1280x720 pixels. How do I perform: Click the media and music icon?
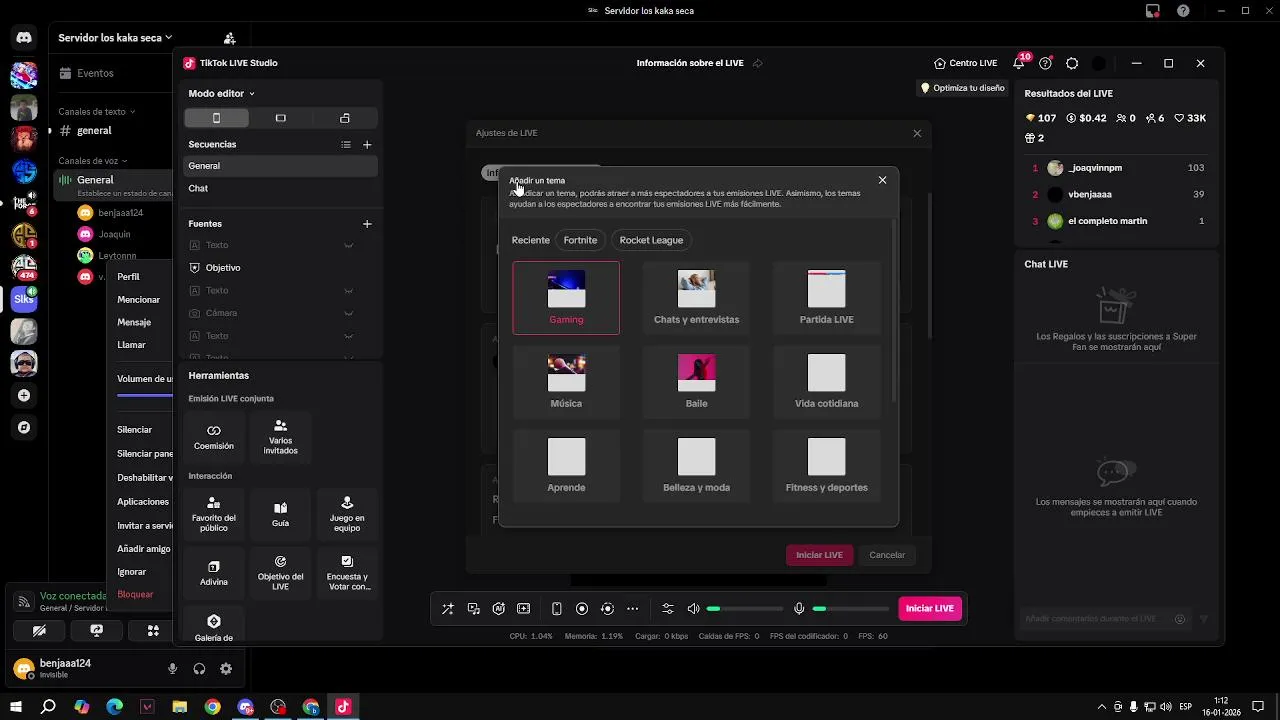pyautogui.click(x=473, y=609)
